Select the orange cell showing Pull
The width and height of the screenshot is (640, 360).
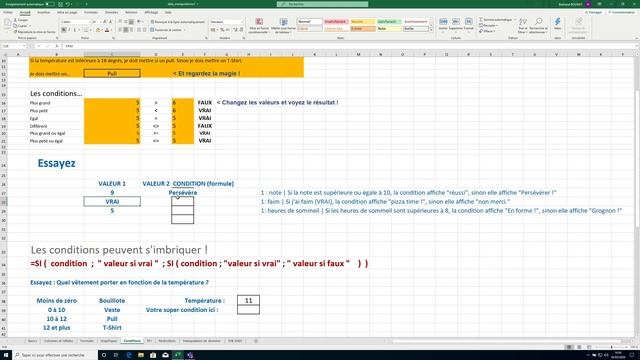coord(112,73)
